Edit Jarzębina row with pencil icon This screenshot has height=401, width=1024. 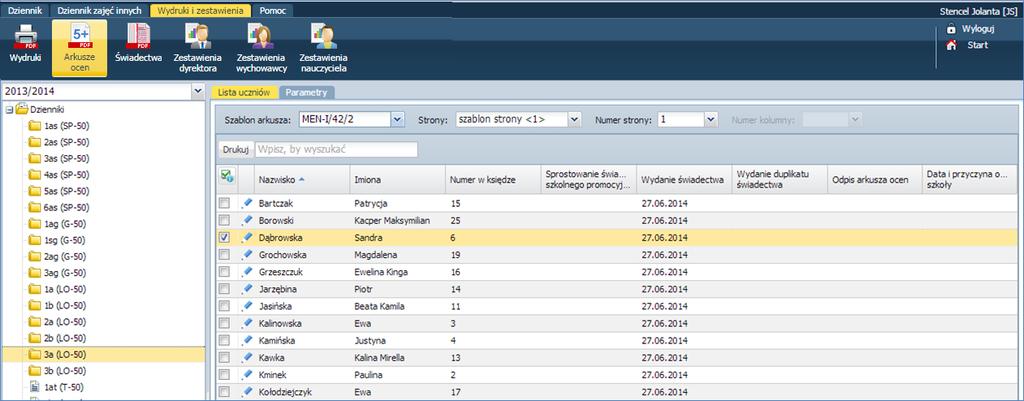(x=246, y=289)
